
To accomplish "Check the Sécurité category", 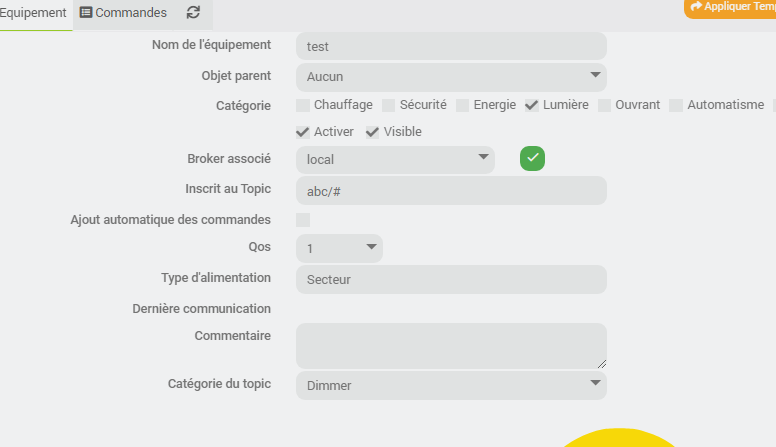I will pyautogui.click(x=389, y=105).
